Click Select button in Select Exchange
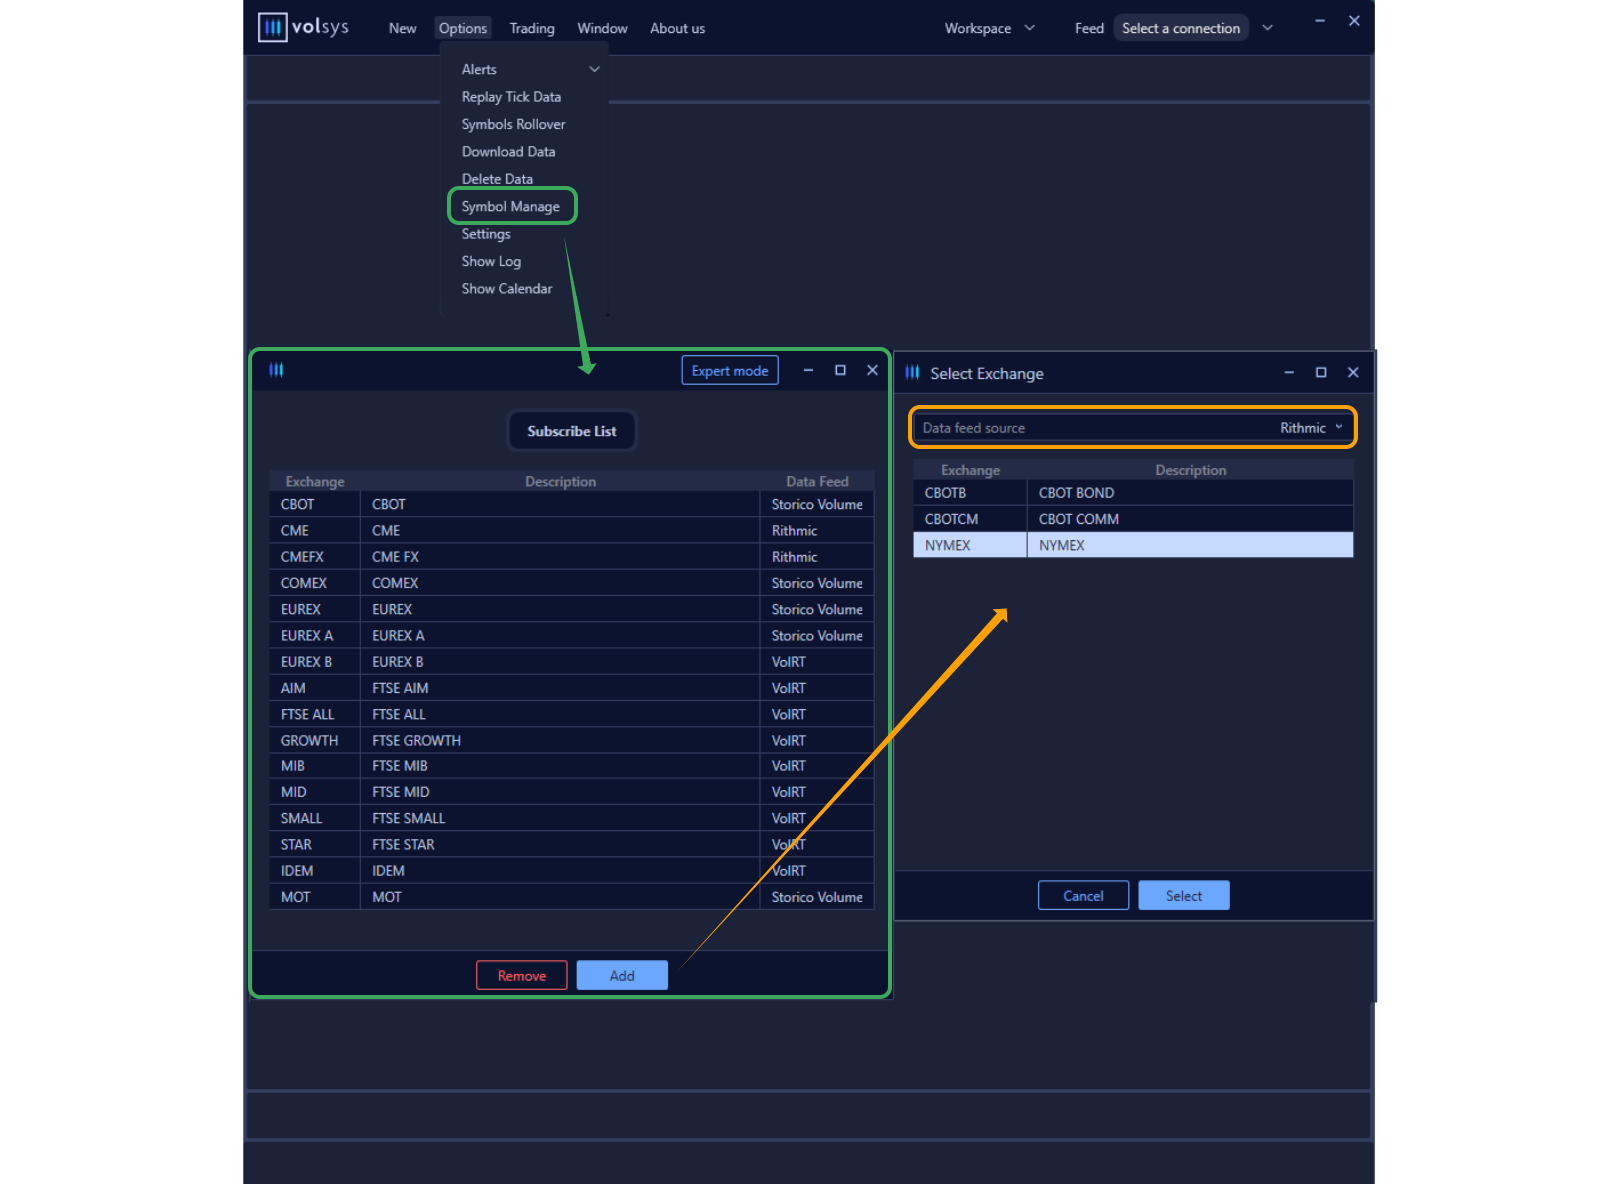This screenshot has height=1184, width=1617. (x=1184, y=895)
